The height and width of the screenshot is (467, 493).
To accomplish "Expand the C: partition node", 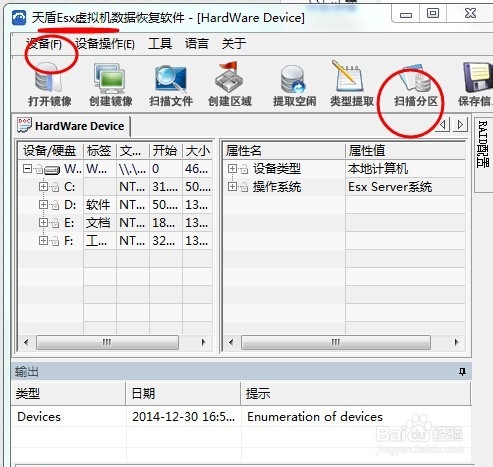I will click(x=43, y=186).
